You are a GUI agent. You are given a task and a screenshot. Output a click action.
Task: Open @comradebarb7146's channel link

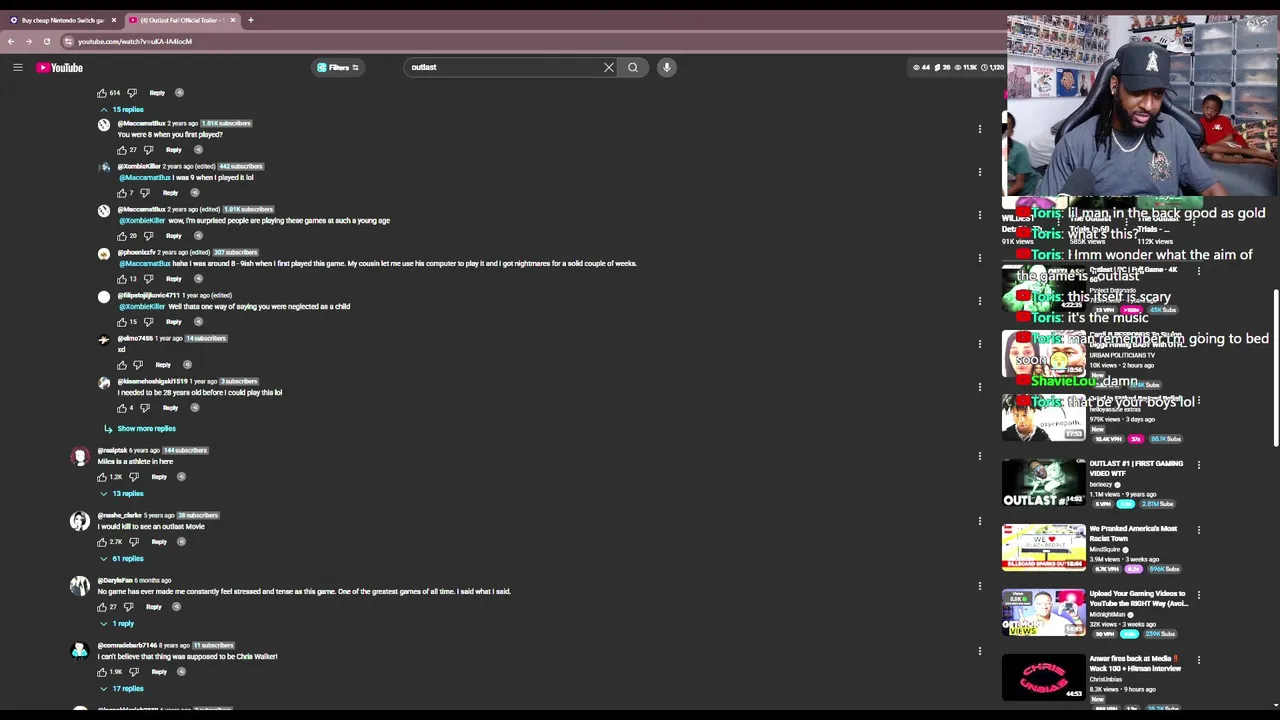coord(127,645)
